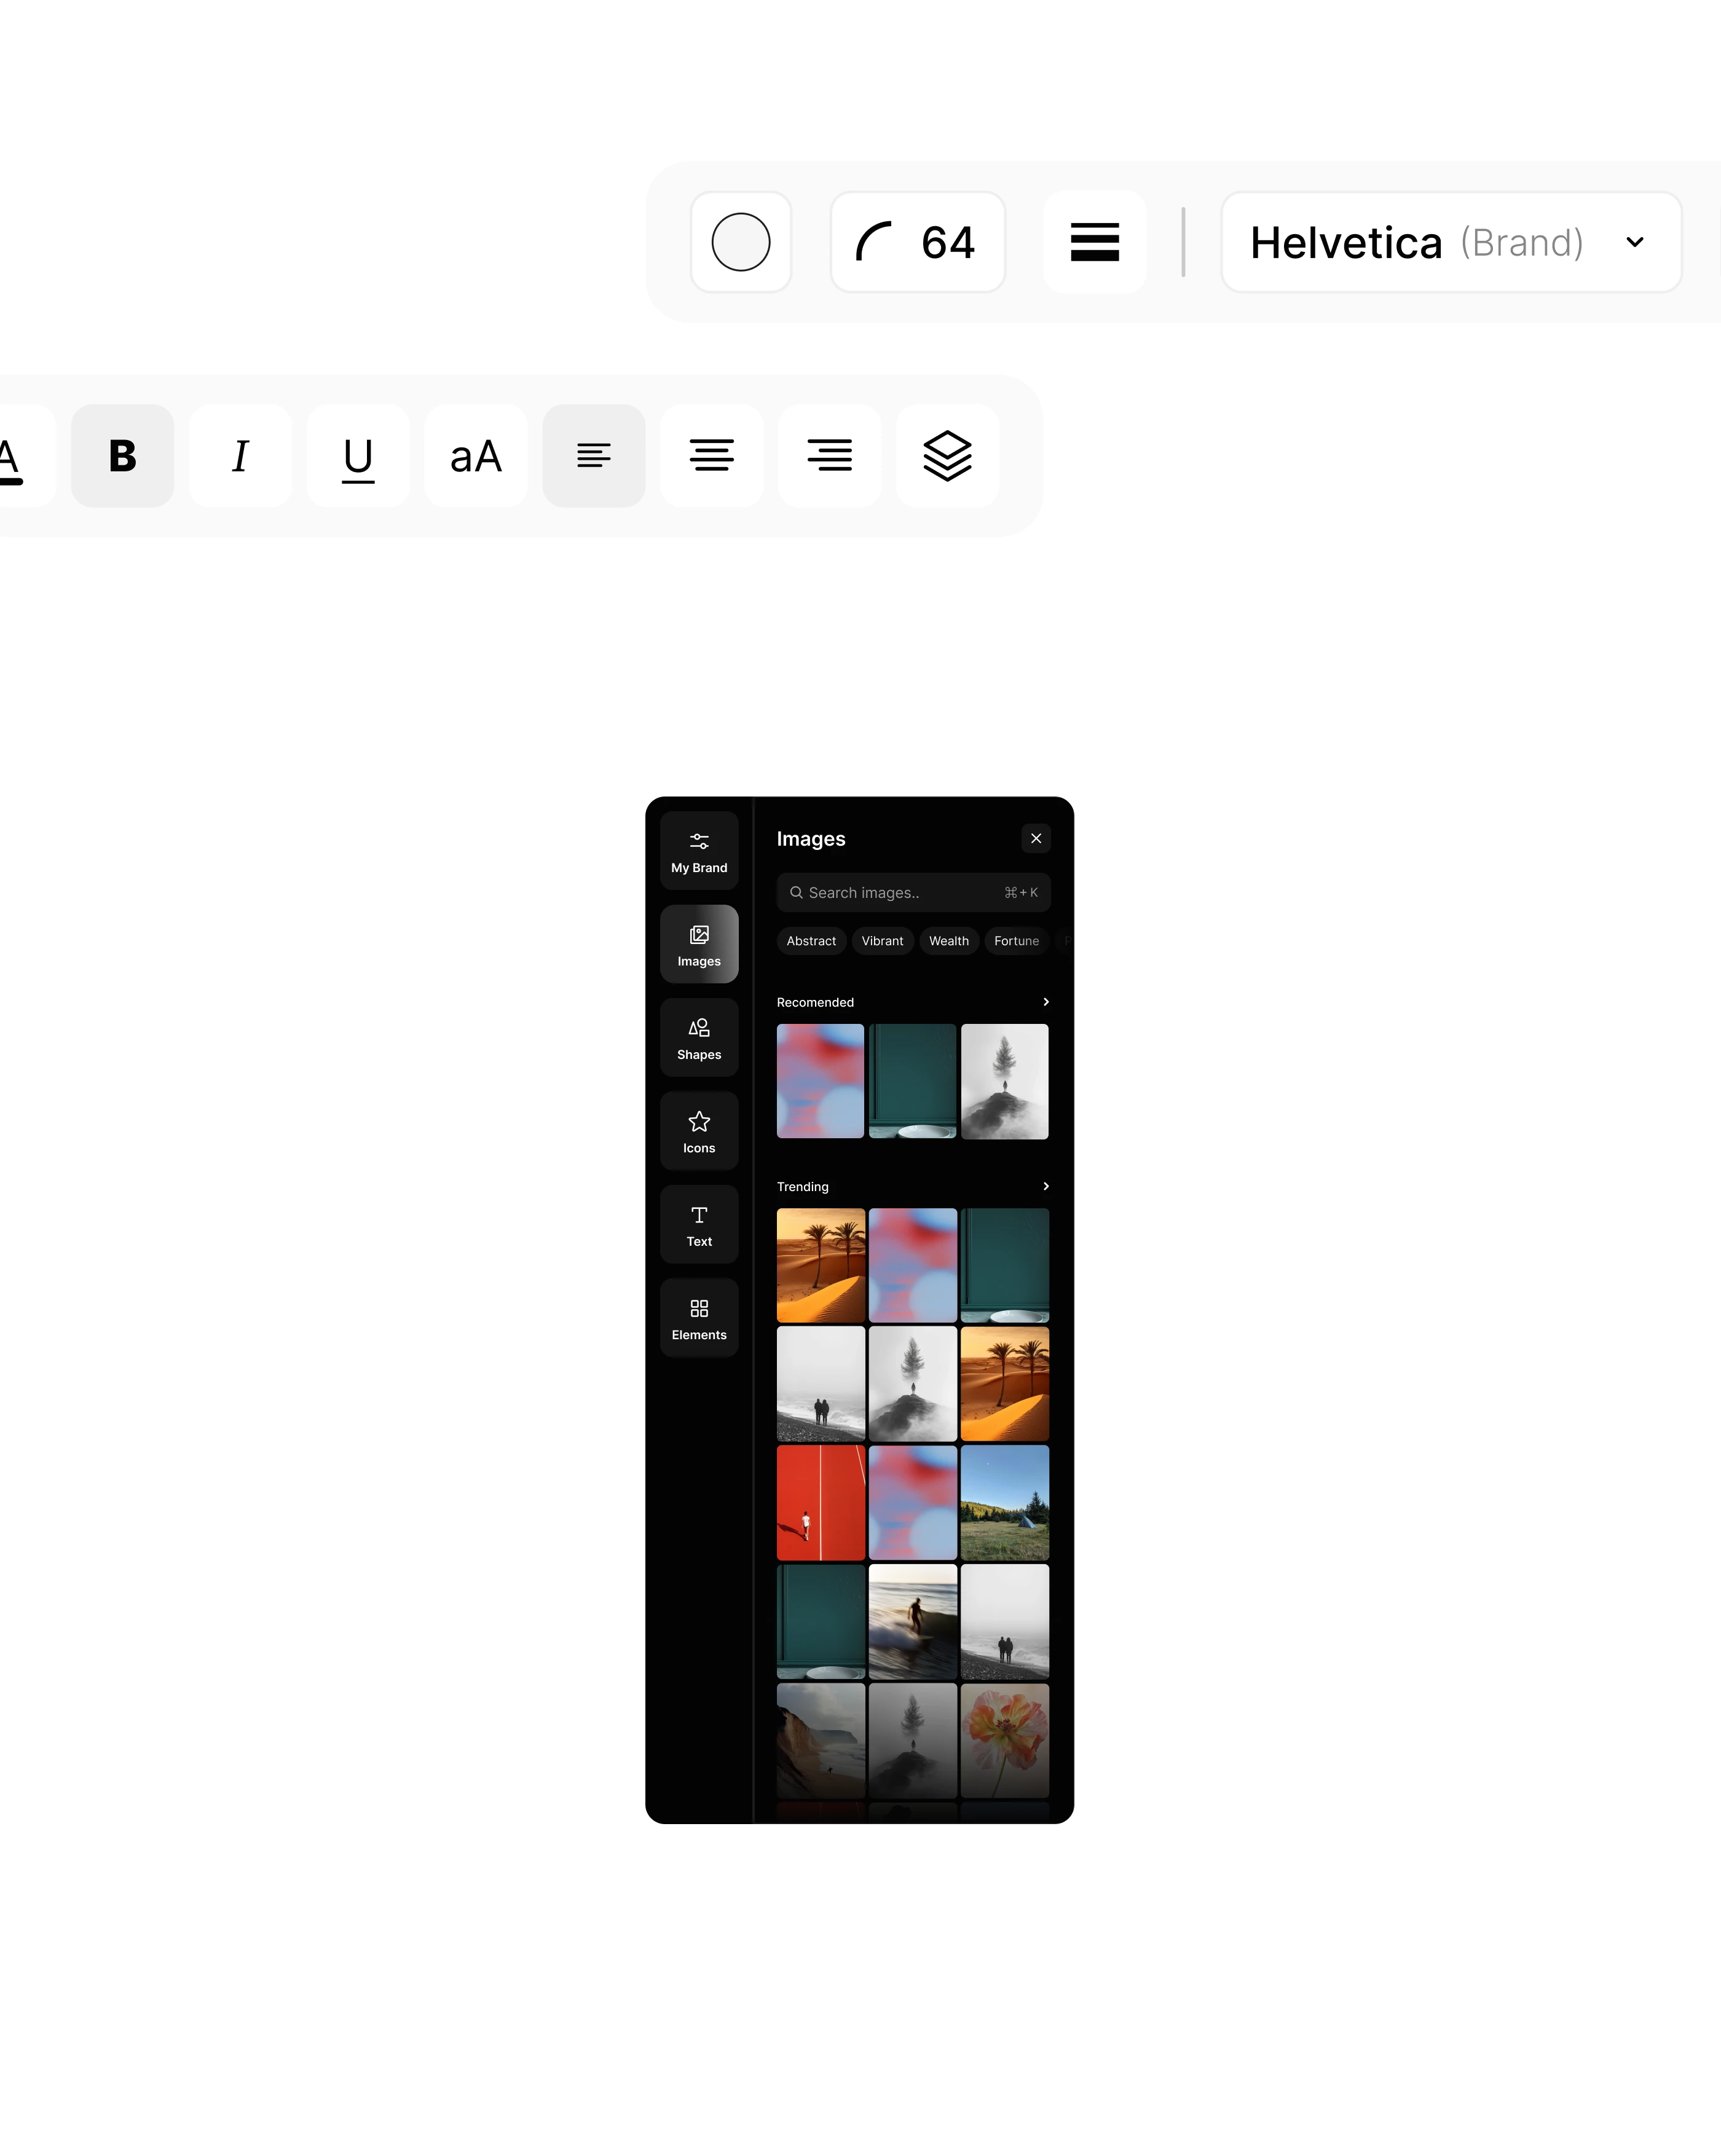Viewport: 1721px width, 2156px height.
Task: Open the Elements sidebar panel
Action: [698, 1318]
